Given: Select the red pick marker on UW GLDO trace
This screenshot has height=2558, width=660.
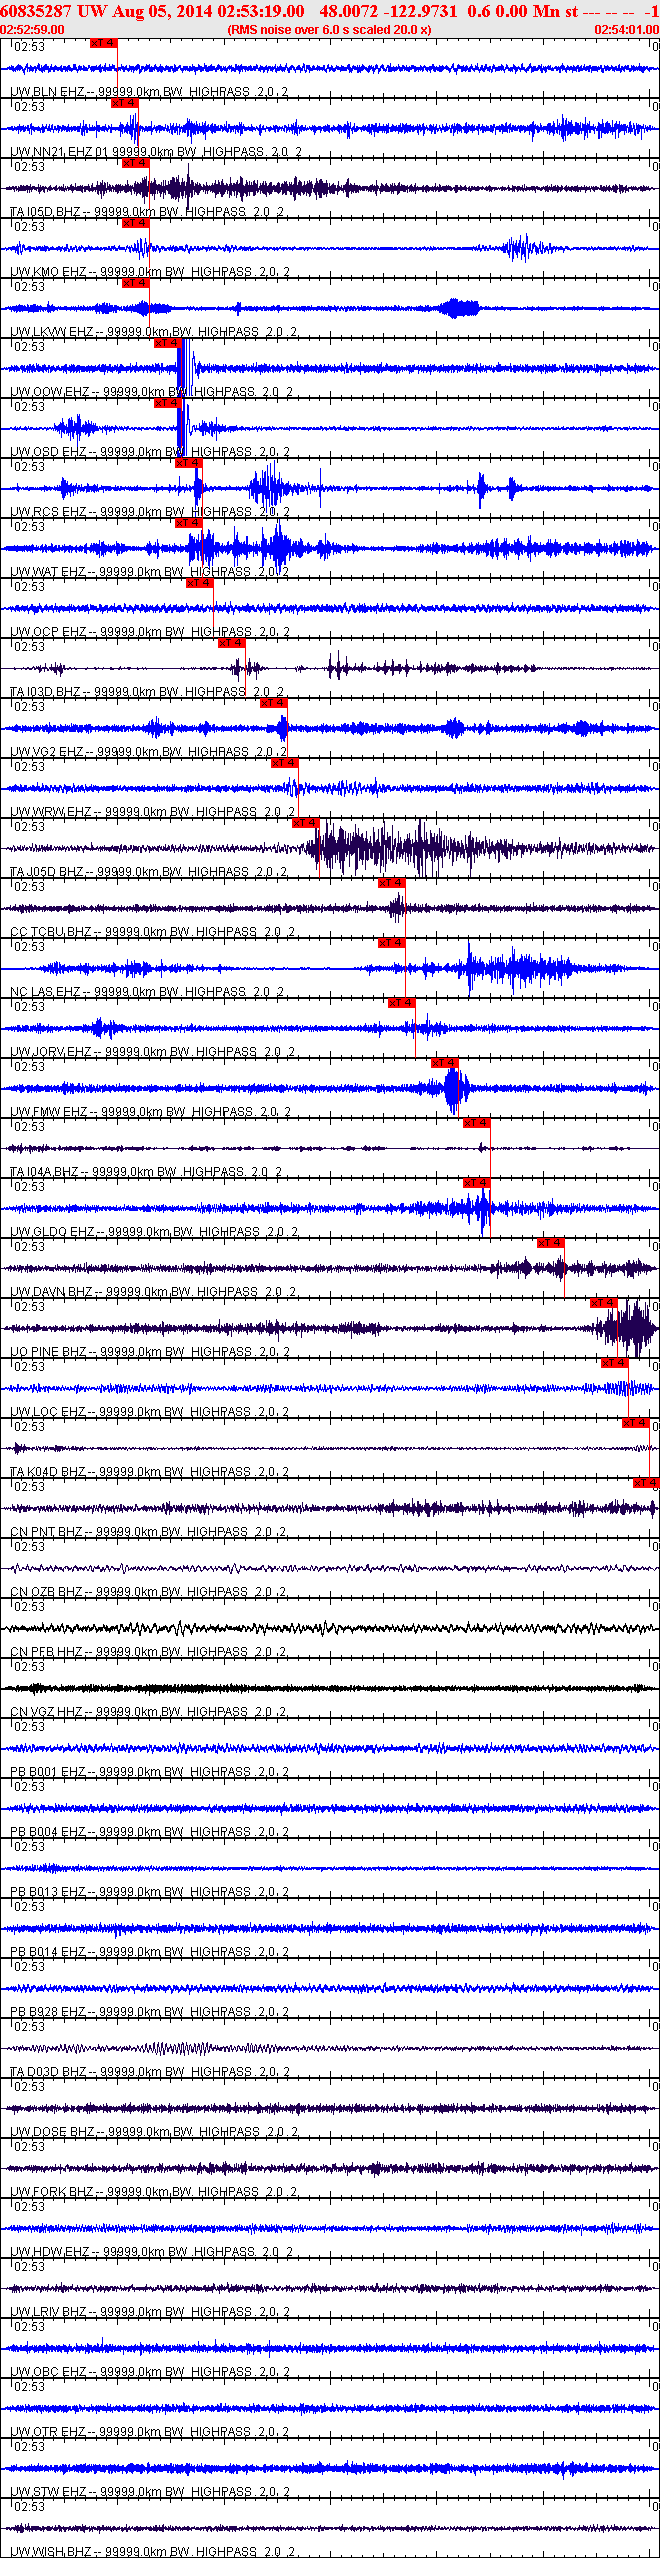Looking at the screenshot, I should click(x=476, y=1183).
